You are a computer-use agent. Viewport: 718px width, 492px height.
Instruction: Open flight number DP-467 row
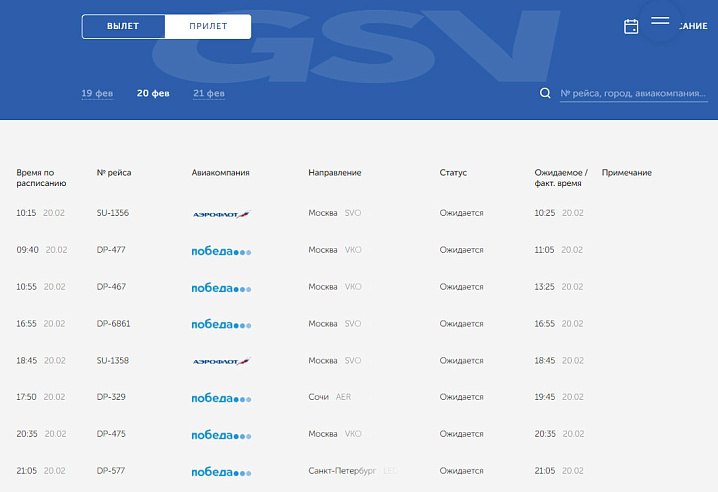[x=111, y=287]
